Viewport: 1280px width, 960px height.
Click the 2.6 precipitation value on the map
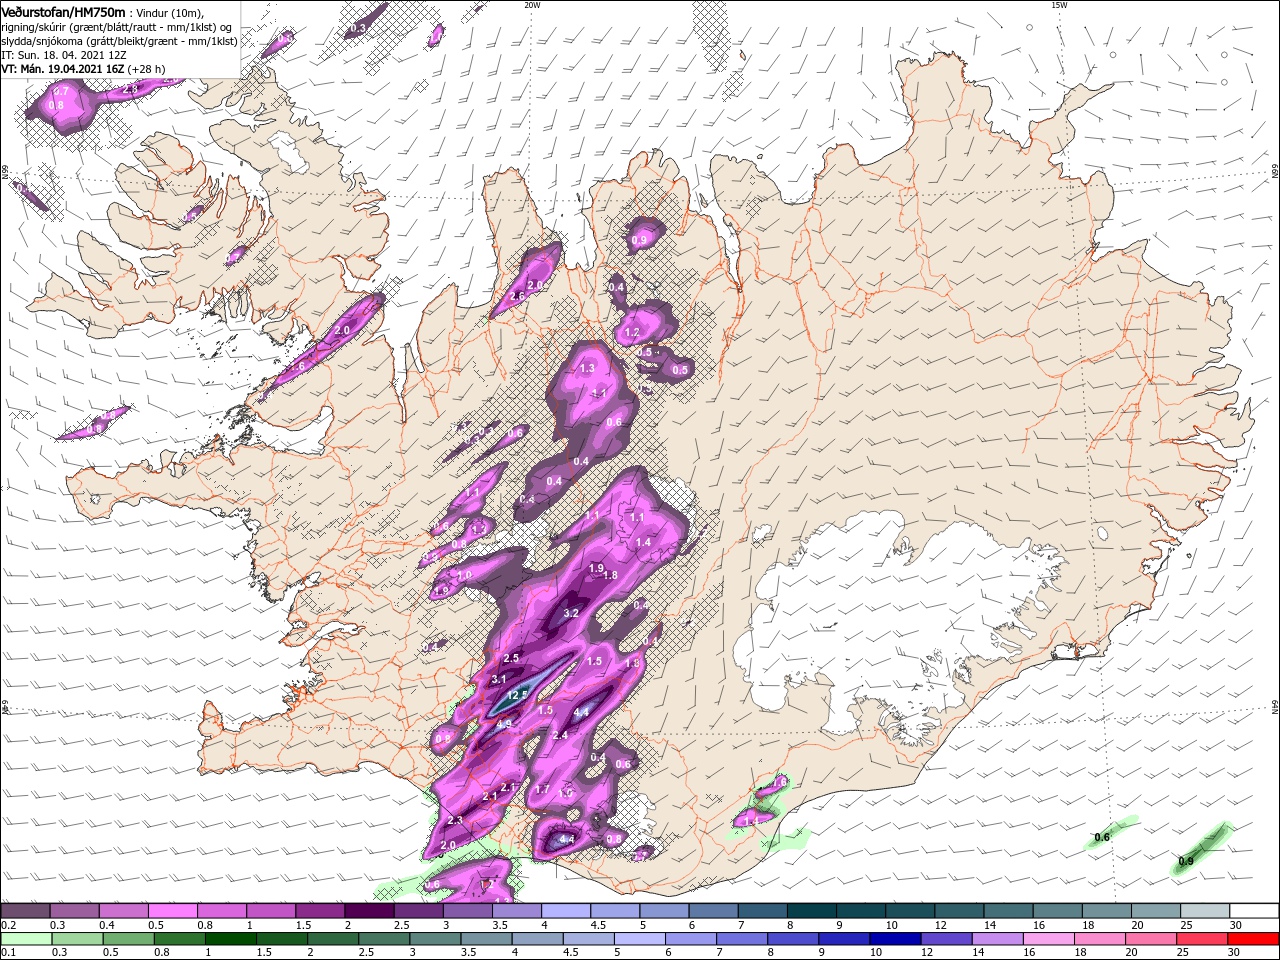517,297
